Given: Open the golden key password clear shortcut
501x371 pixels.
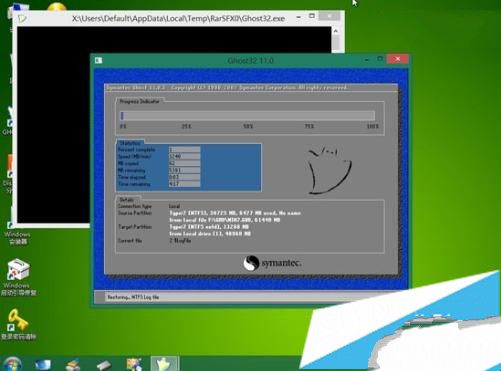Looking at the screenshot, I should point(18,325).
